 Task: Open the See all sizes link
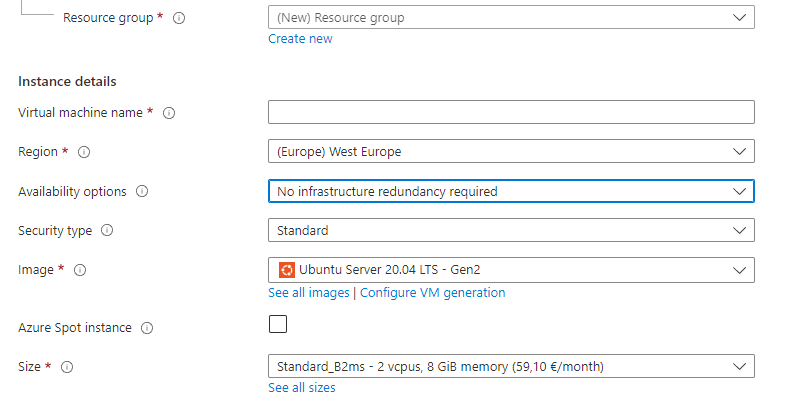[301, 388]
